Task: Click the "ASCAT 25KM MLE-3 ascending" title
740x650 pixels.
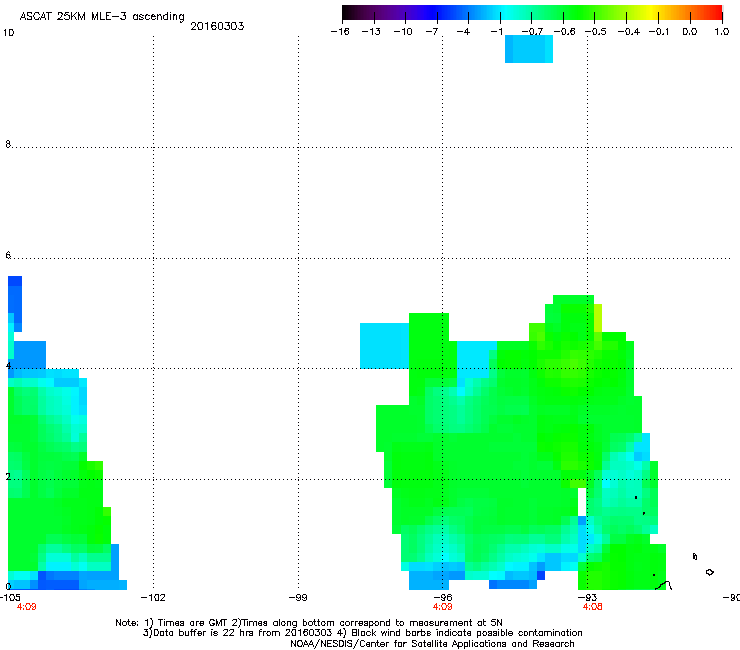Action: [102, 17]
